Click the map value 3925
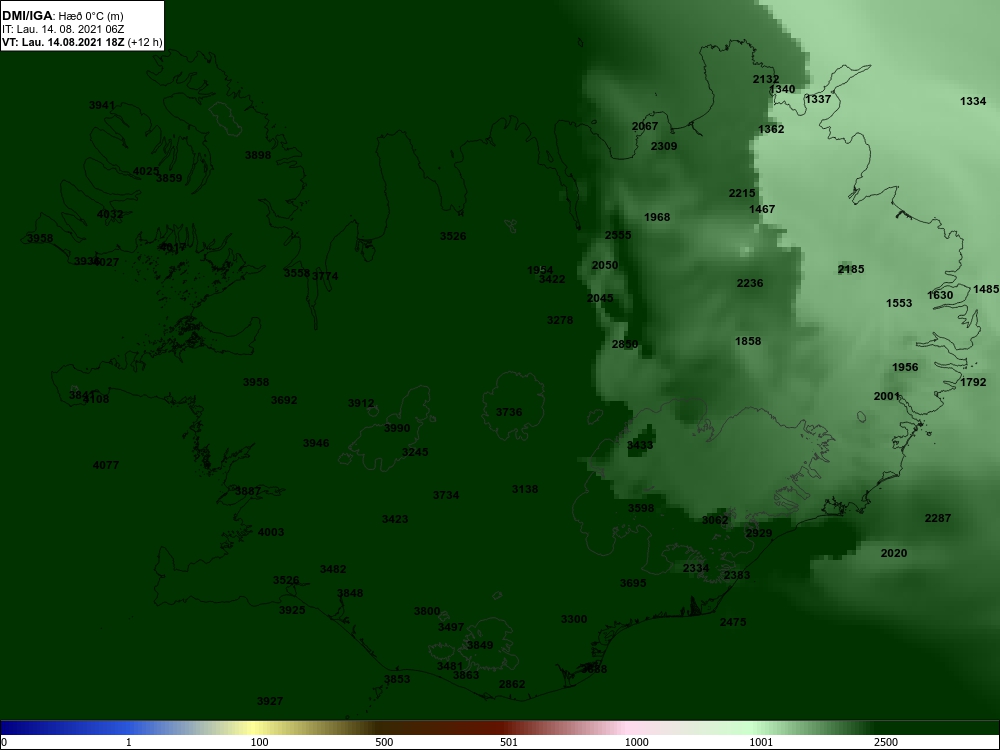This screenshot has width=1000, height=750. pyautogui.click(x=292, y=610)
